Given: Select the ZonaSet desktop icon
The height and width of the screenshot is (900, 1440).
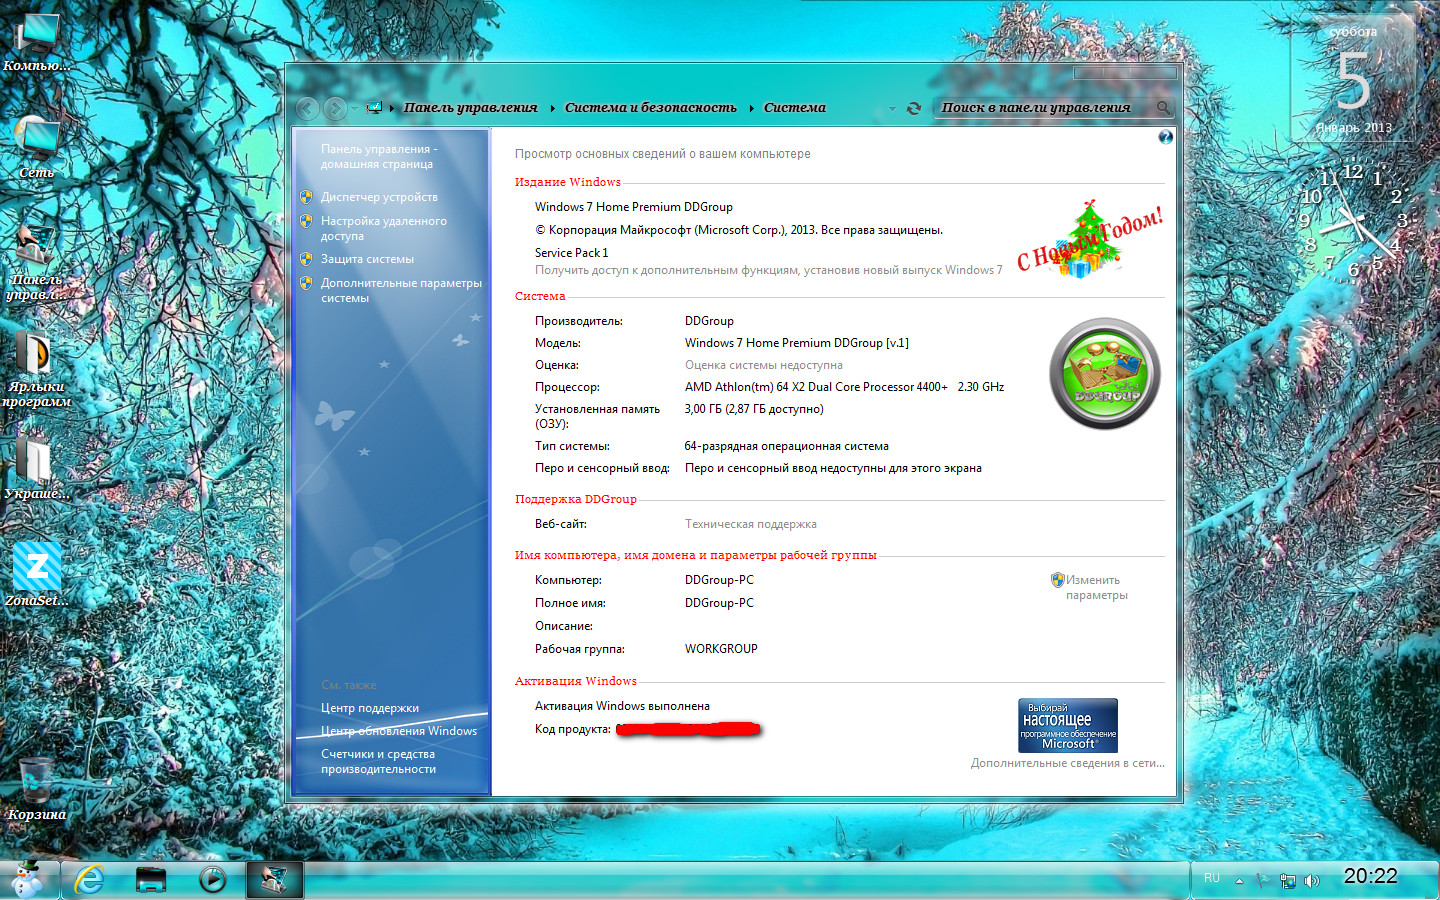Looking at the screenshot, I should click(x=37, y=574).
